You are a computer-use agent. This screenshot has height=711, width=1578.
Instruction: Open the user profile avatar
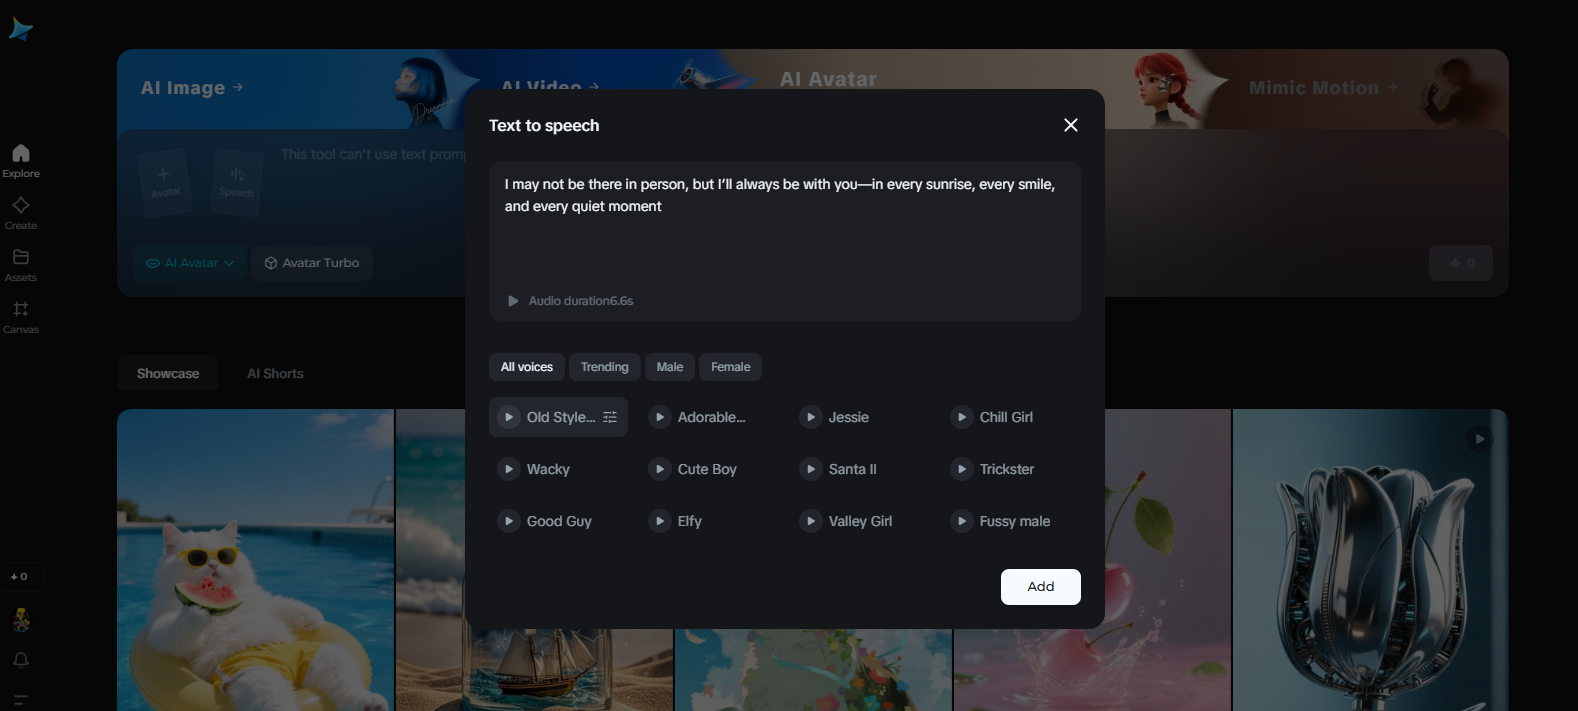coord(21,620)
